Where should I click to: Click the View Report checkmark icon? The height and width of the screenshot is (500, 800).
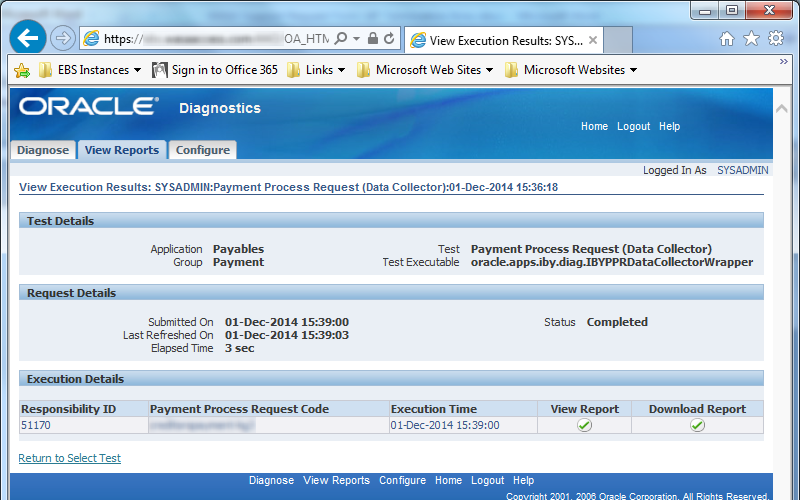pos(584,425)
